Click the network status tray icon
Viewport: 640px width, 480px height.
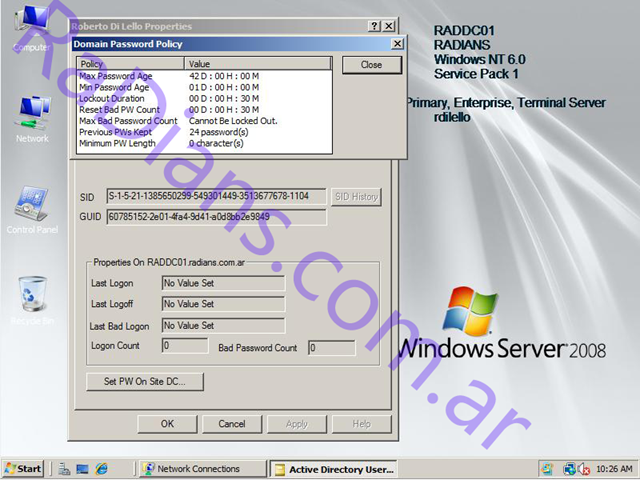pos(569,469)
